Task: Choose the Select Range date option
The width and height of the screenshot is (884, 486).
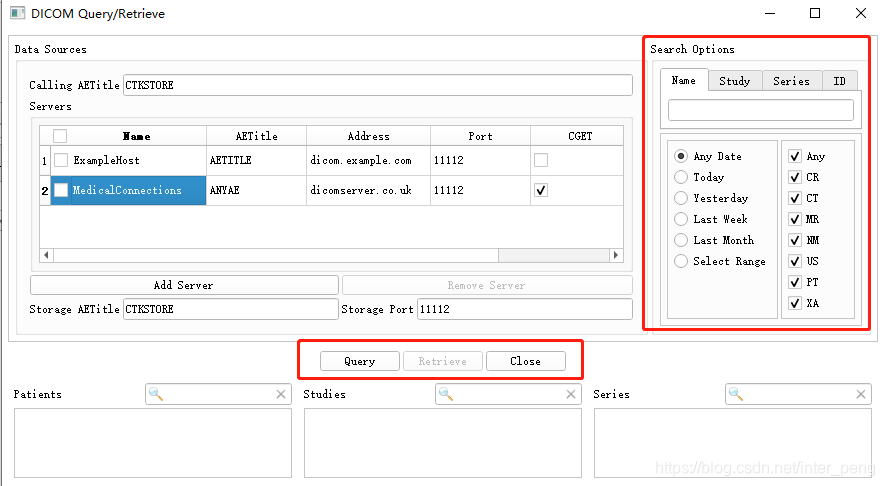Action: tap(681, 261)
